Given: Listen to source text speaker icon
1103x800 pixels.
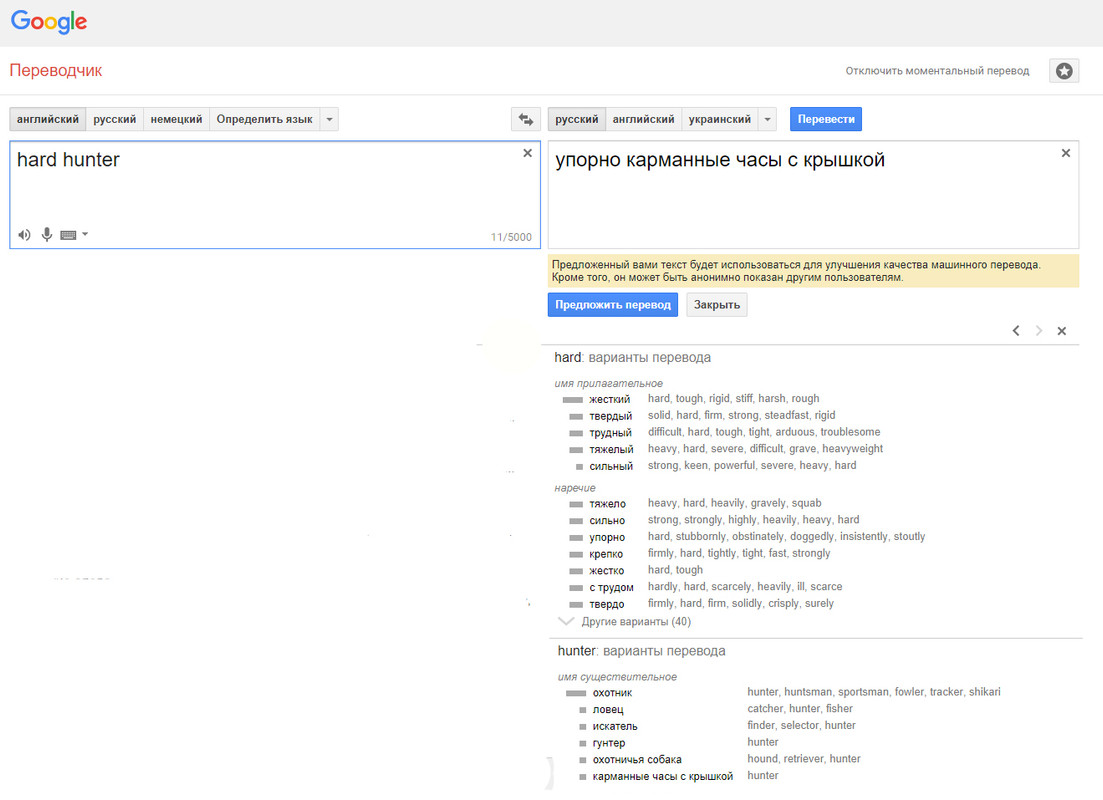Looking at the screenshot, I should click(24, 235).
